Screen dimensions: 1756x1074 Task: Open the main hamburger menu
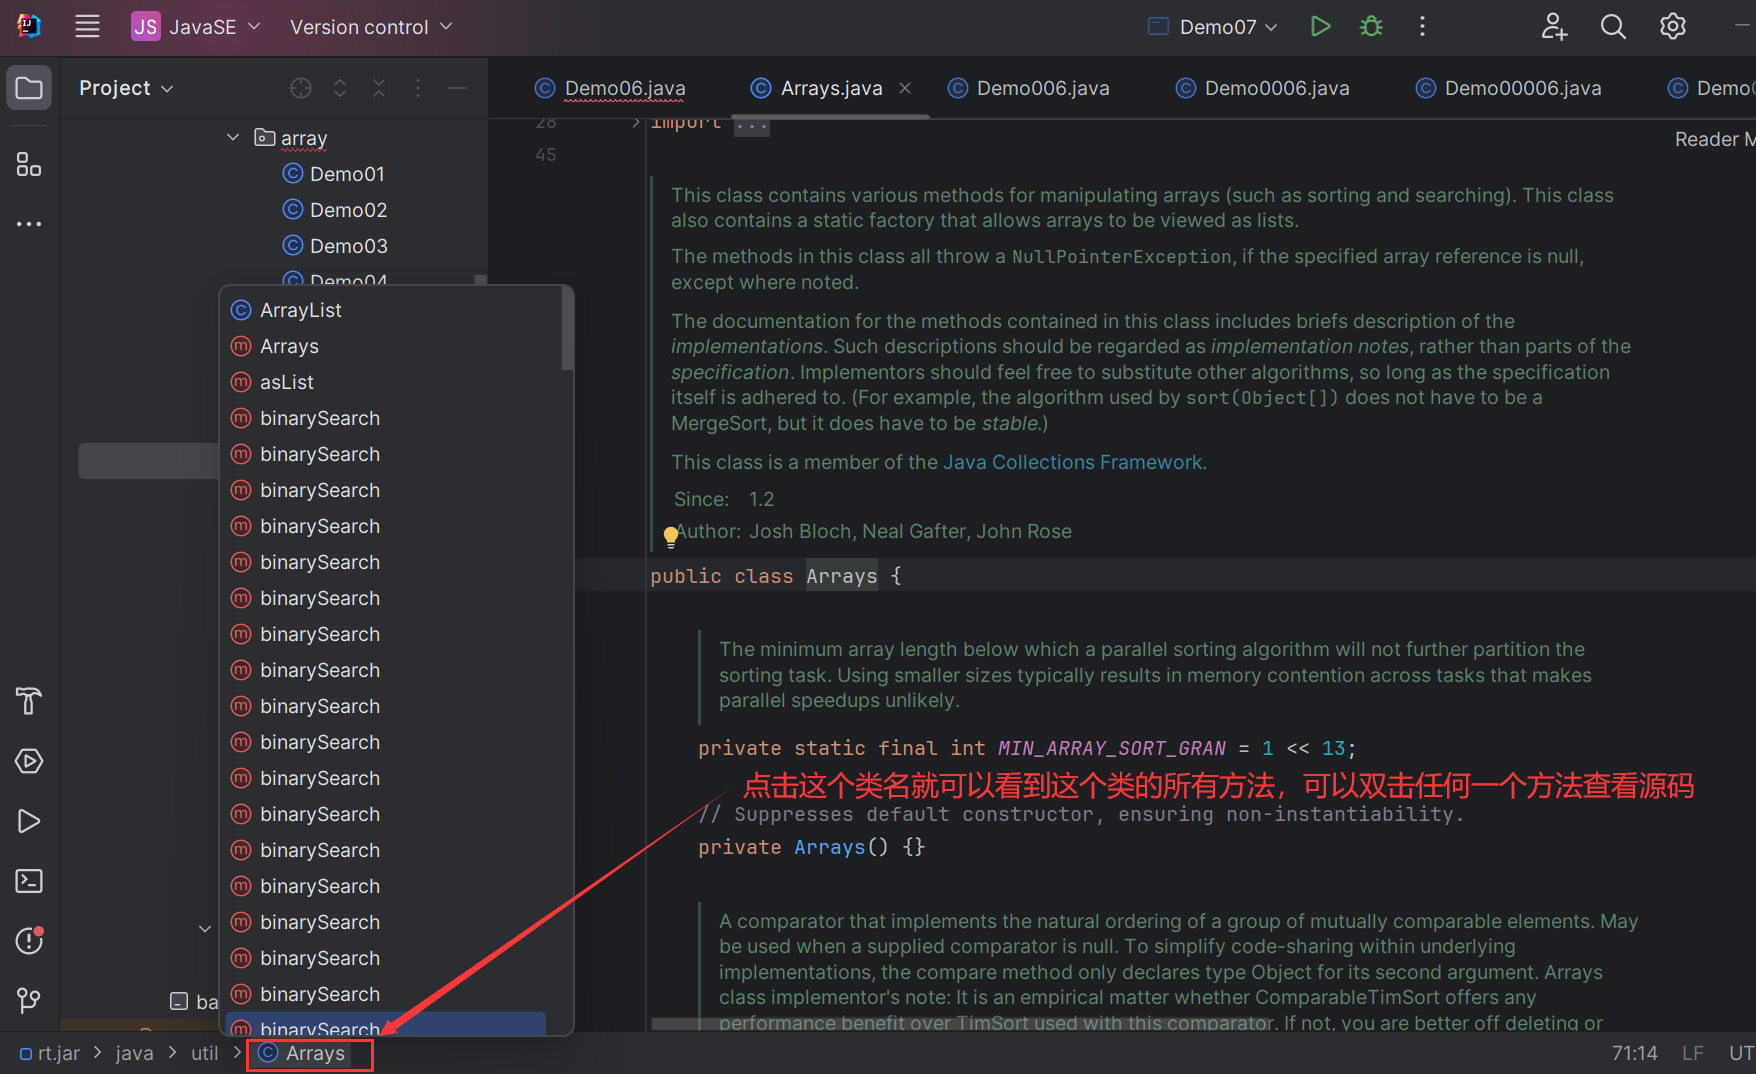point(87,27)
